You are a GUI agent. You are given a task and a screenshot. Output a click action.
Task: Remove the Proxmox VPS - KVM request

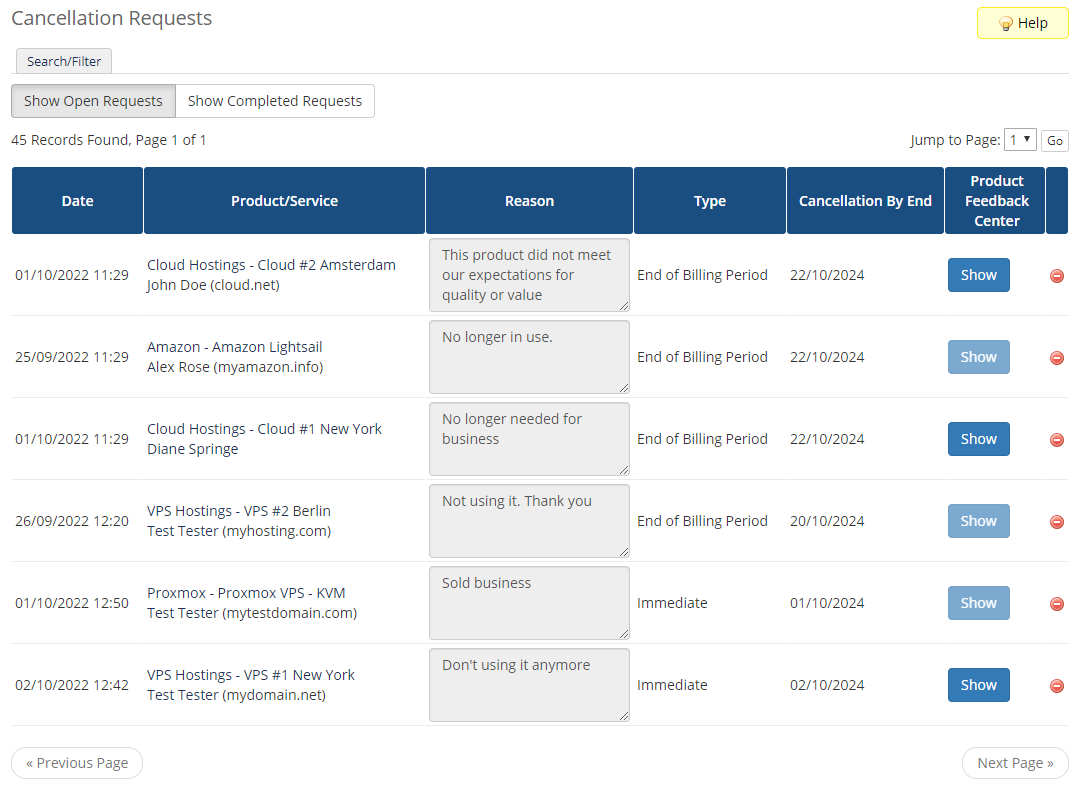pos(1057,603)
